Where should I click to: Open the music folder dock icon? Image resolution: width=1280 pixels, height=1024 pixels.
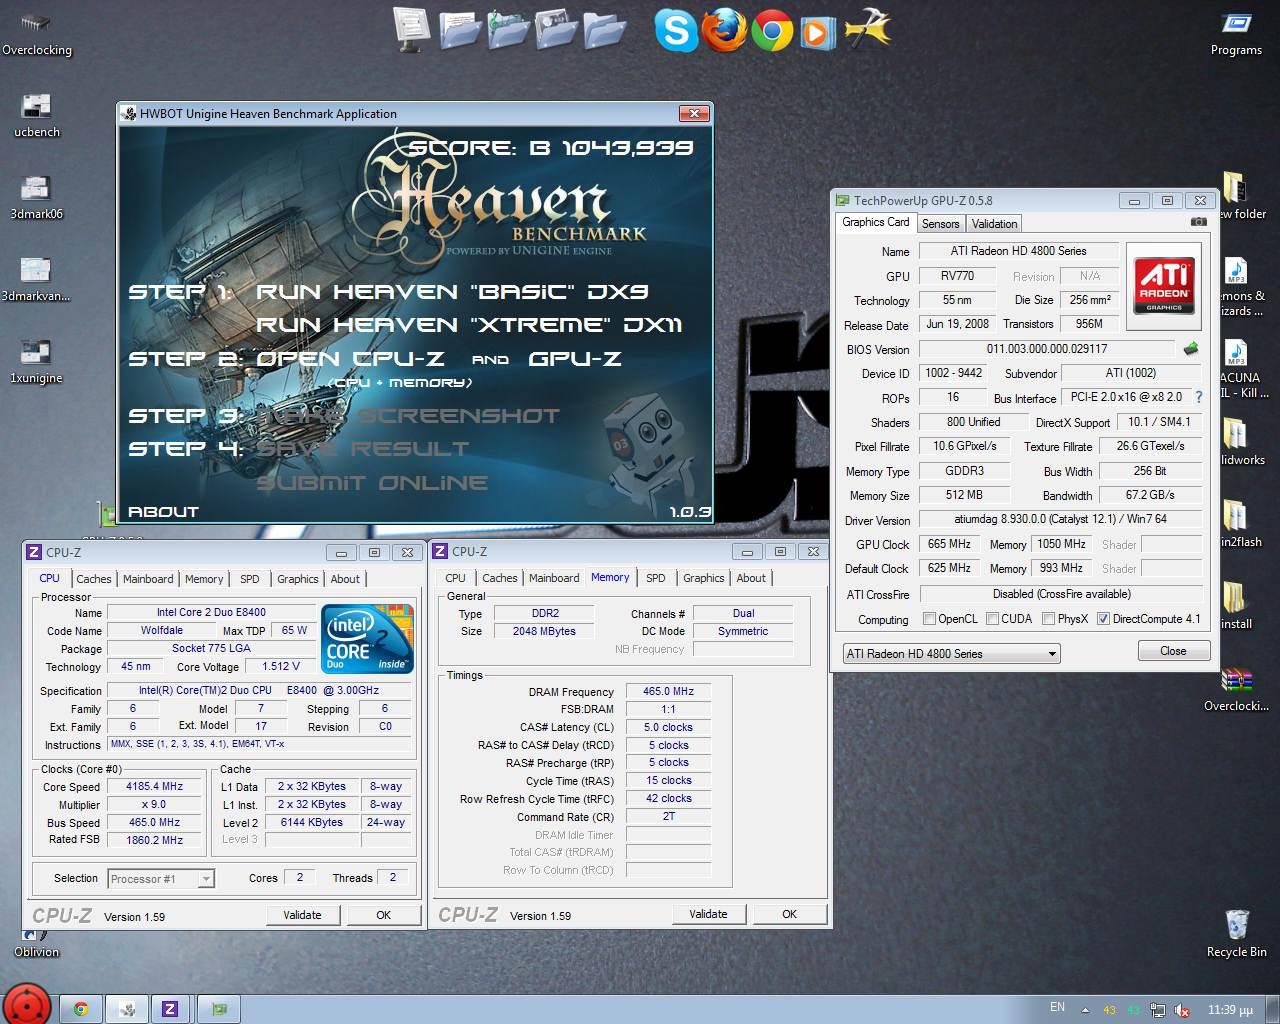tap(508, 30)
